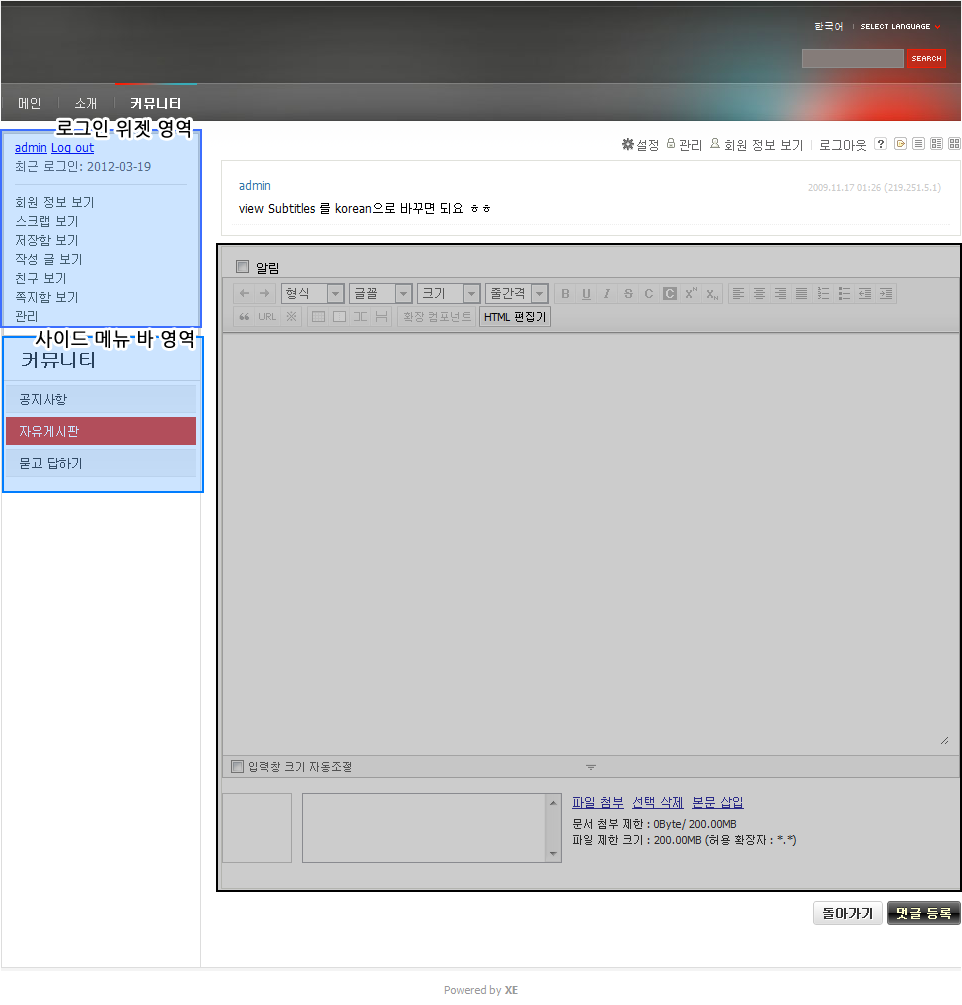Select 공지사항 in the side menu
The height and width of the screenshot is (1005, 962).
pyautogui.click(x=101, y=399)
